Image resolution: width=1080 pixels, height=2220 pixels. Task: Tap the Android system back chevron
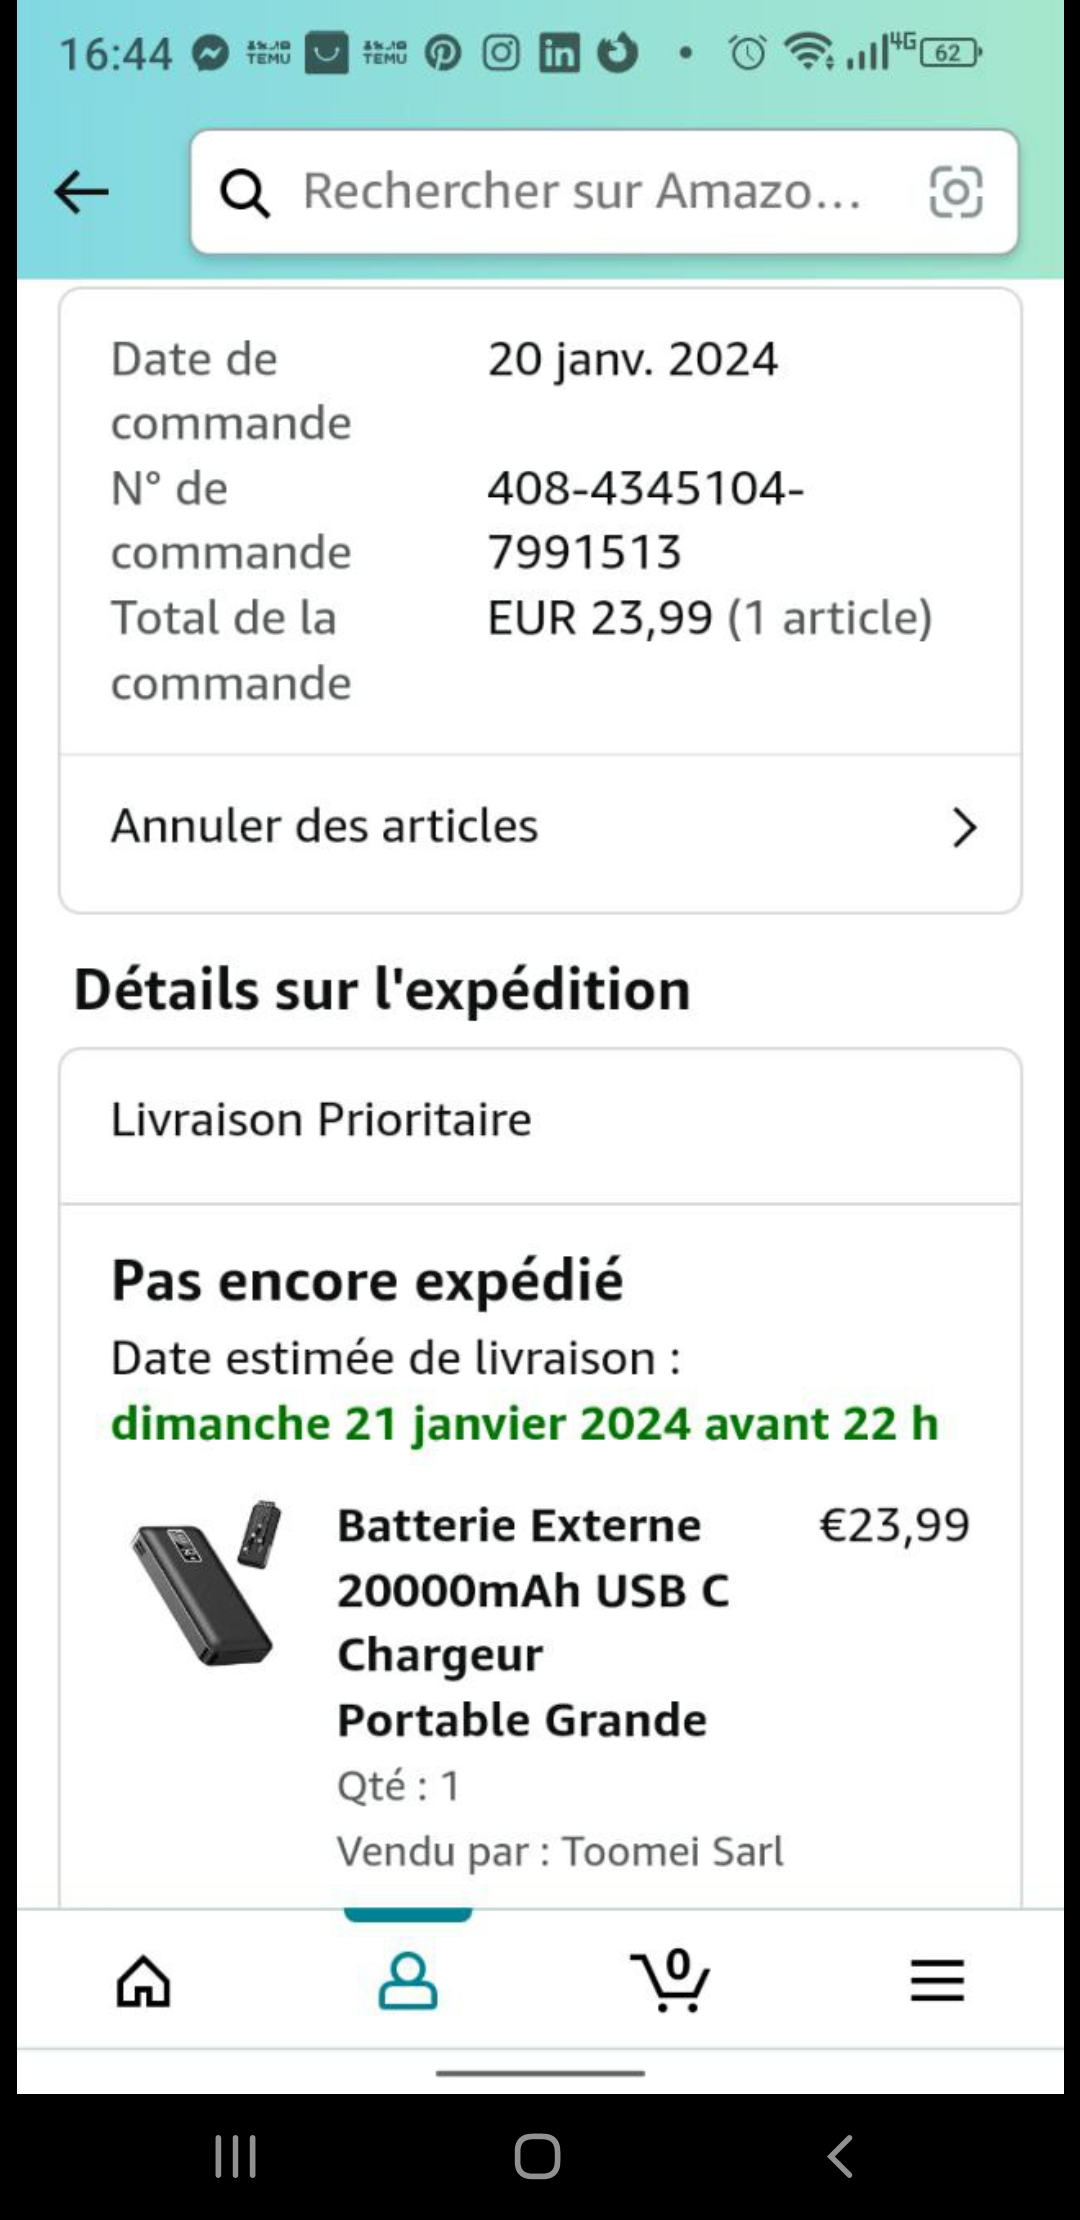pos(840,2156)
